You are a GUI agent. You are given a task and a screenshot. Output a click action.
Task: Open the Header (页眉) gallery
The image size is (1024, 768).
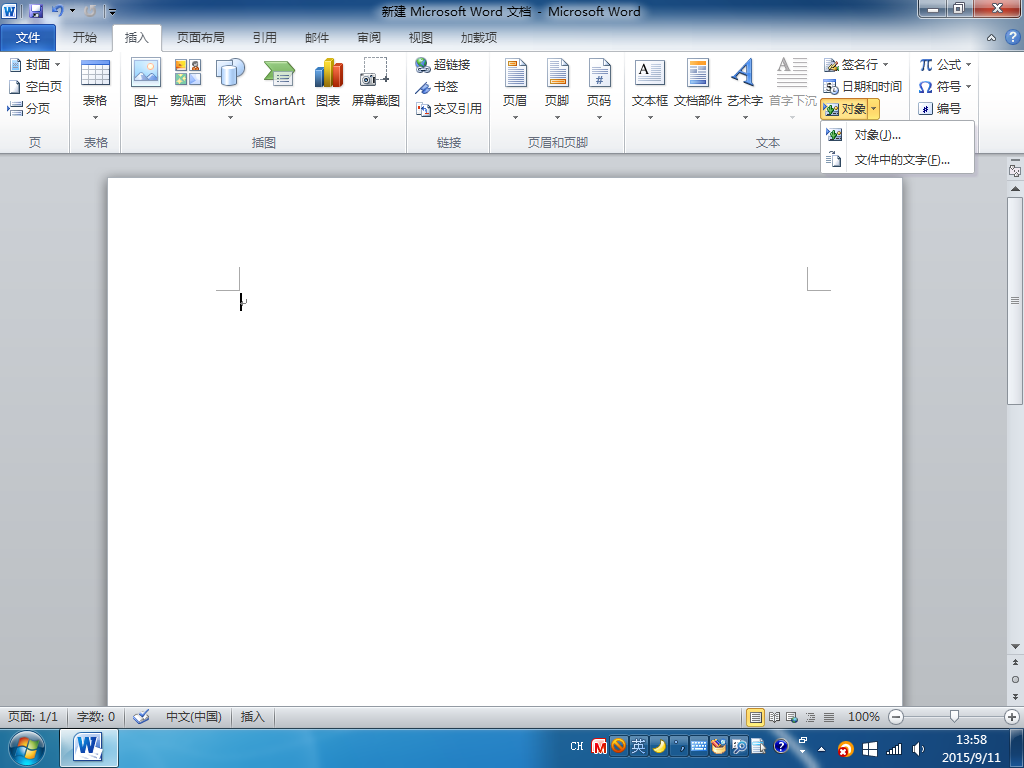515,89
